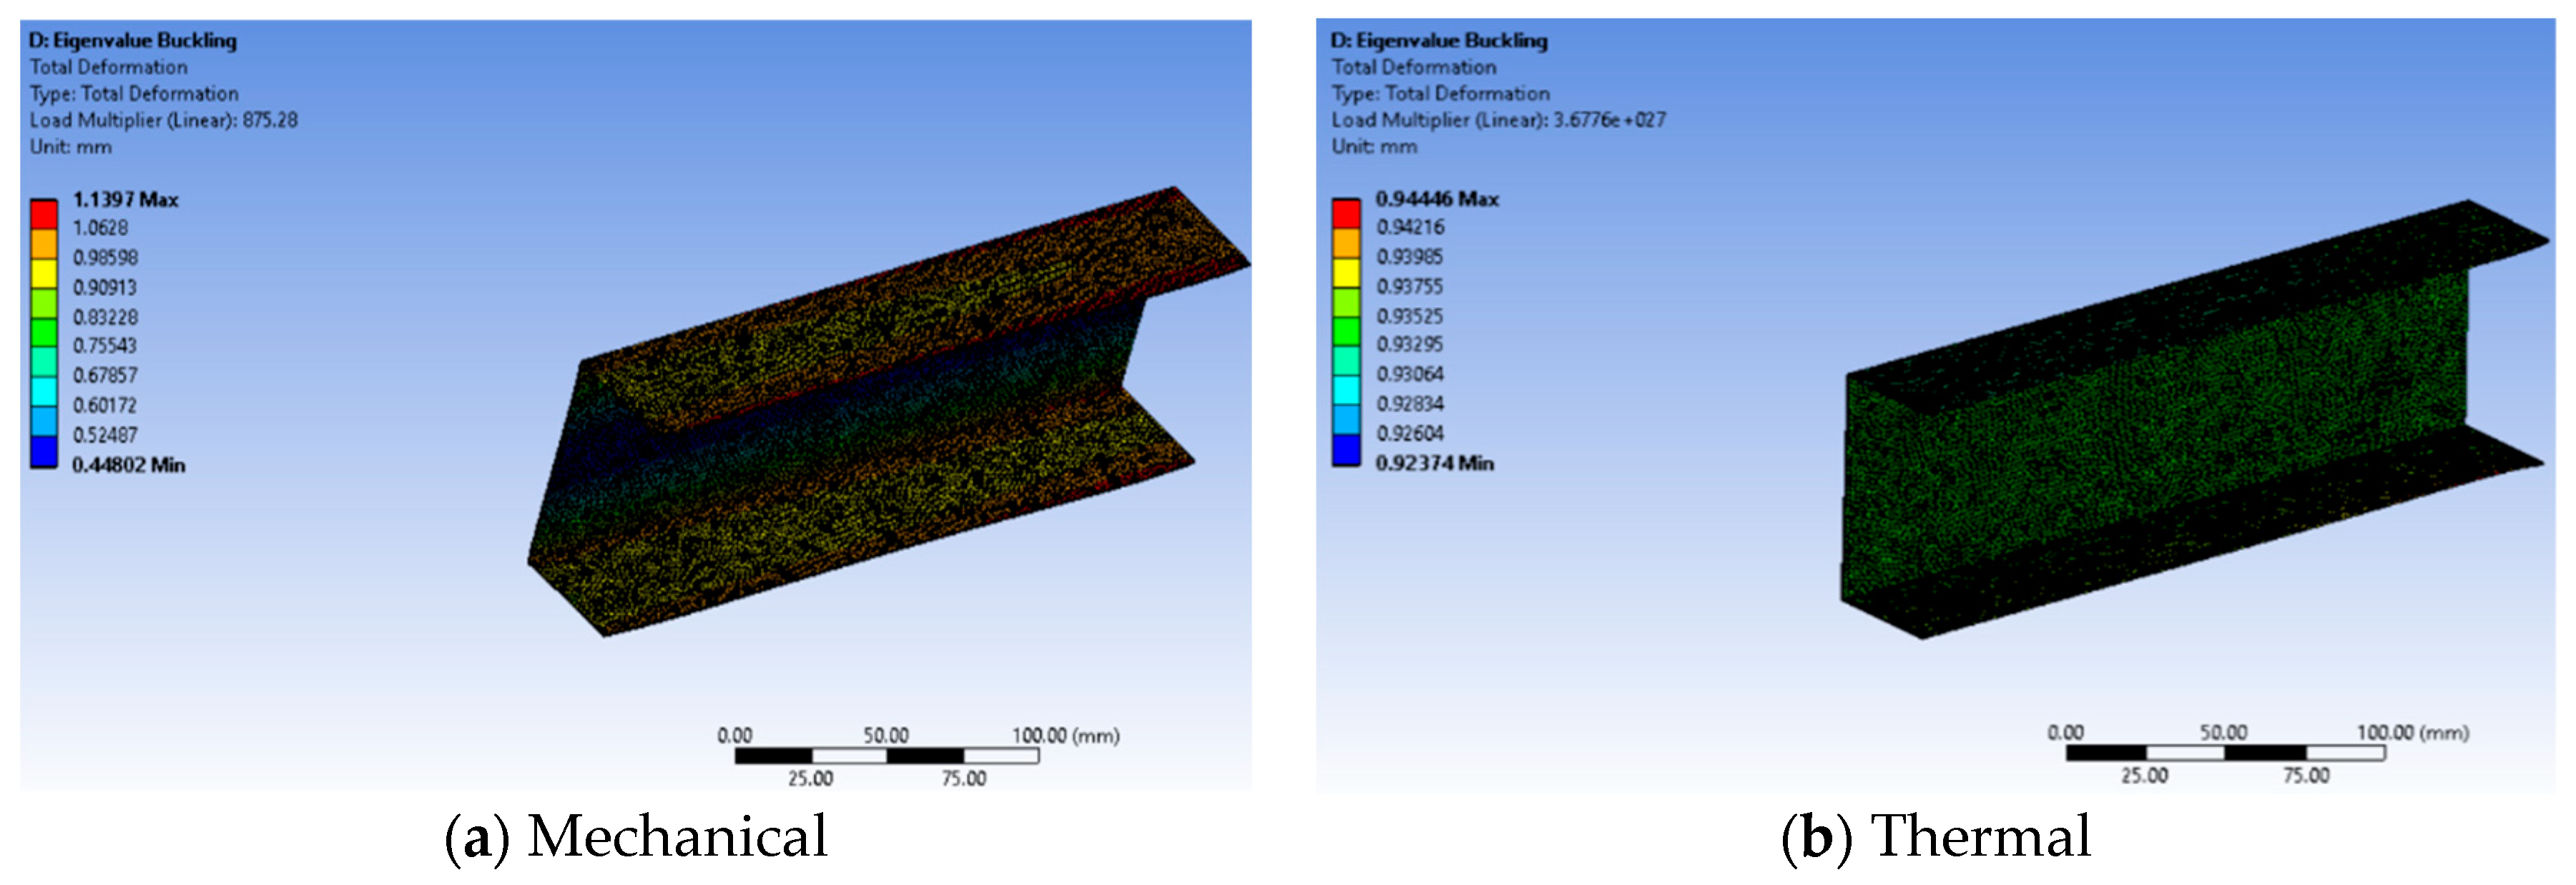This screenshot has width=2576, height=885.
Task: Select the '0.93985' legend value
Action: (1409, 257)
